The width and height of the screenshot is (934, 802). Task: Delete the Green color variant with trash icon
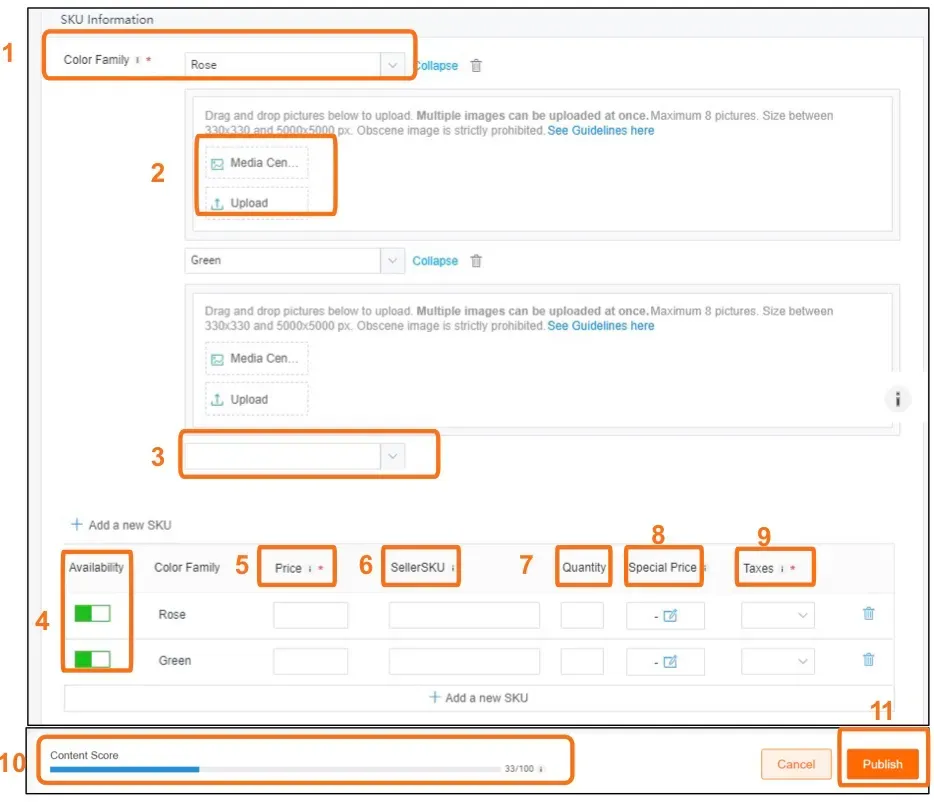click(x=476, y=261)
